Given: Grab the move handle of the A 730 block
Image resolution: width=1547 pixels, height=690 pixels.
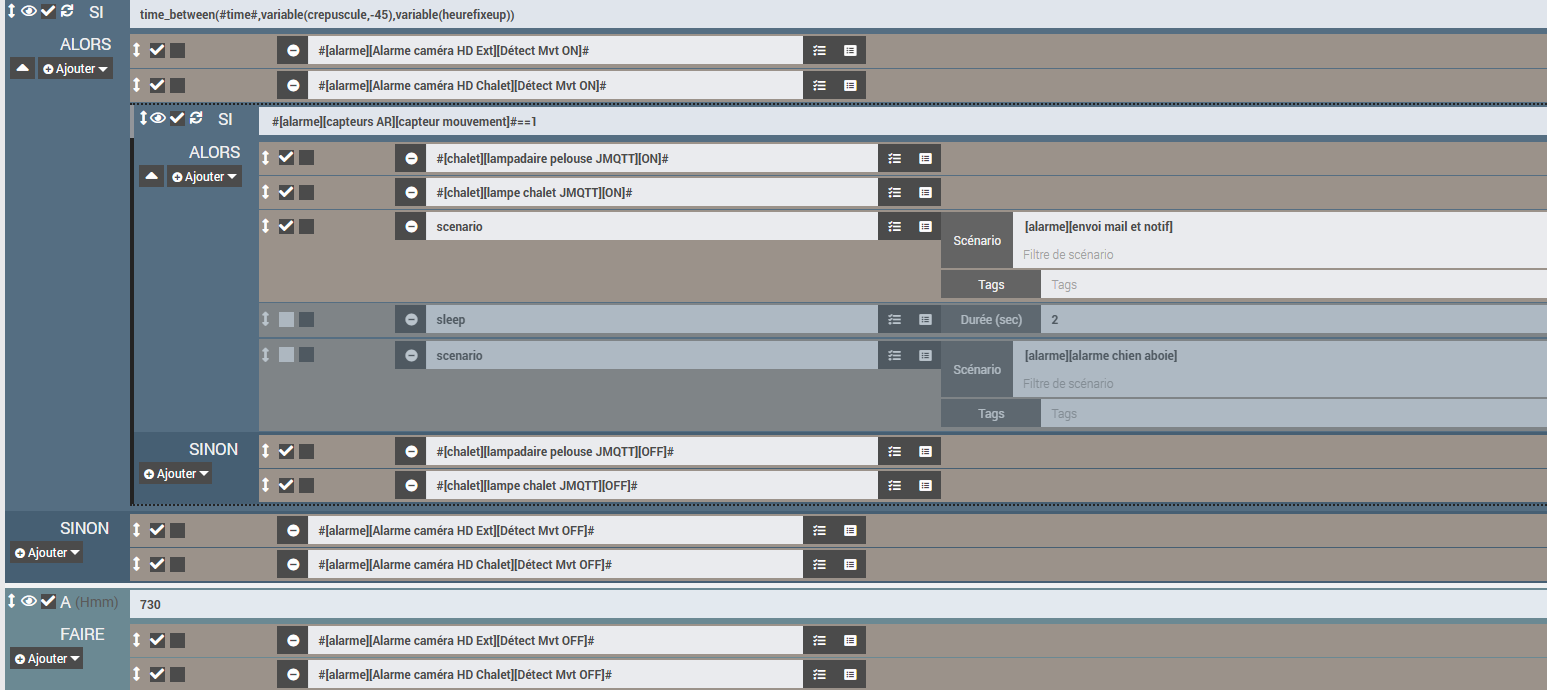Looking at the screenshot, I should click(12, 601).
